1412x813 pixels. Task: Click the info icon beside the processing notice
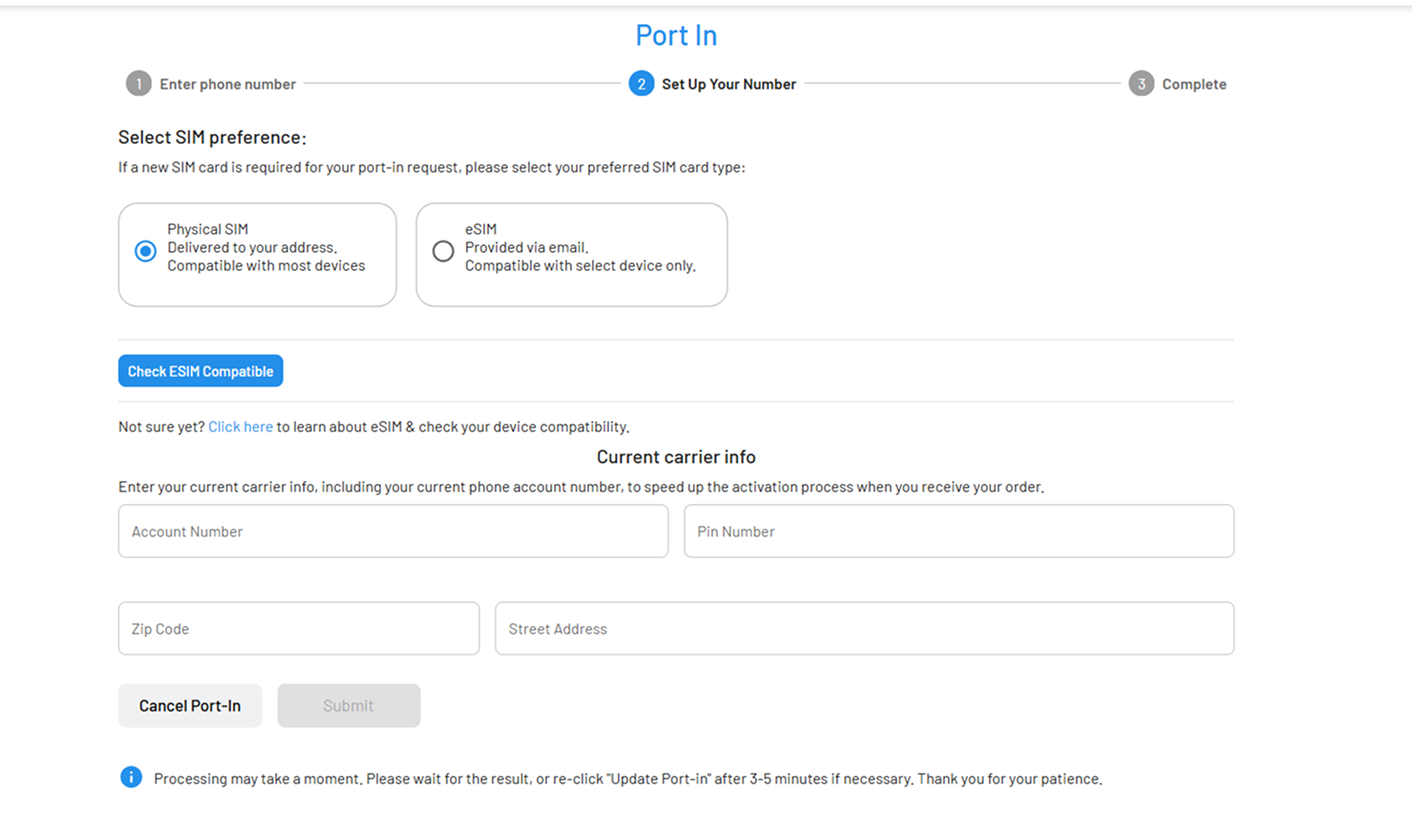[x=131, y=777]
